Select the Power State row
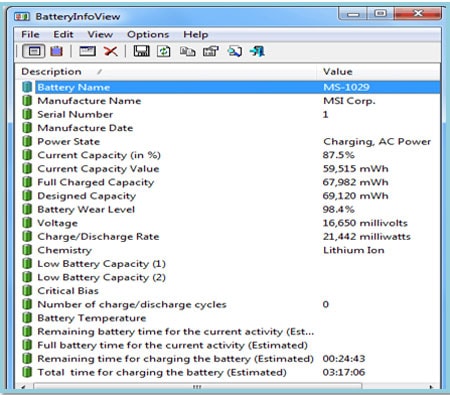 [228, 141]
